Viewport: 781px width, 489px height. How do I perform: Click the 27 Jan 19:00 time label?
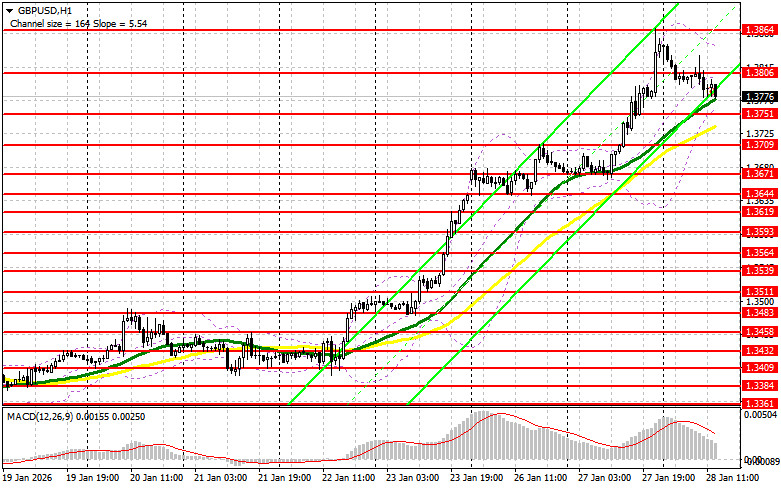tap(668, 478)
